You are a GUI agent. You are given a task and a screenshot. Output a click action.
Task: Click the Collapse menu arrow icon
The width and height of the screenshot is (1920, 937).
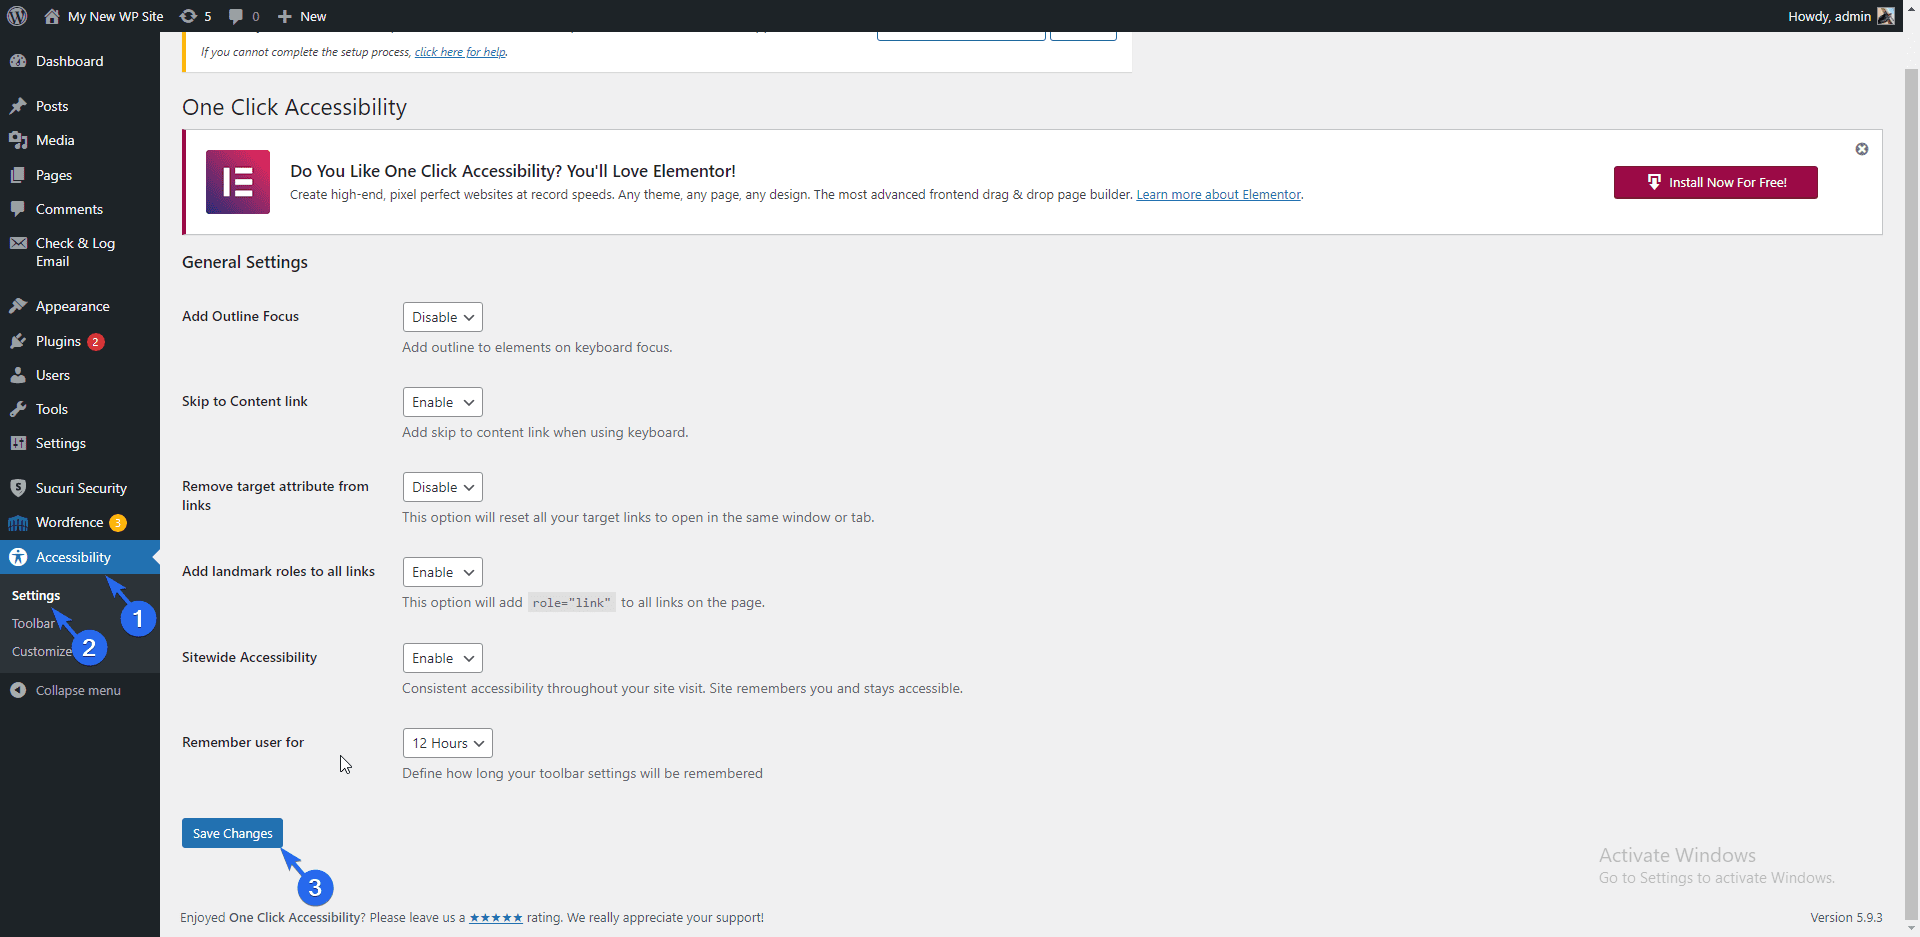pos(18,690)
